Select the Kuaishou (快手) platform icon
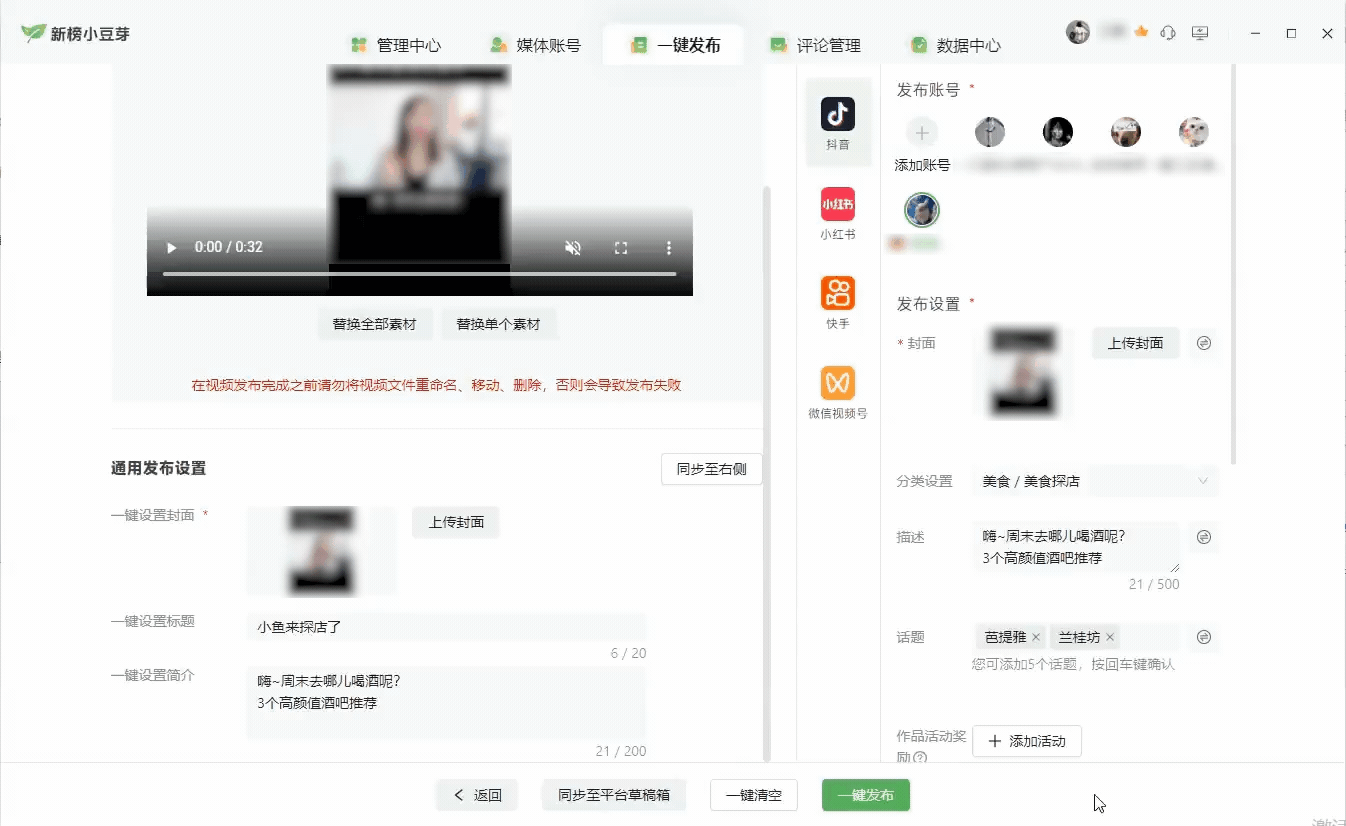The height and width of the screenshot is (826, 1346). pyautogui.click(x=838, y=294)
